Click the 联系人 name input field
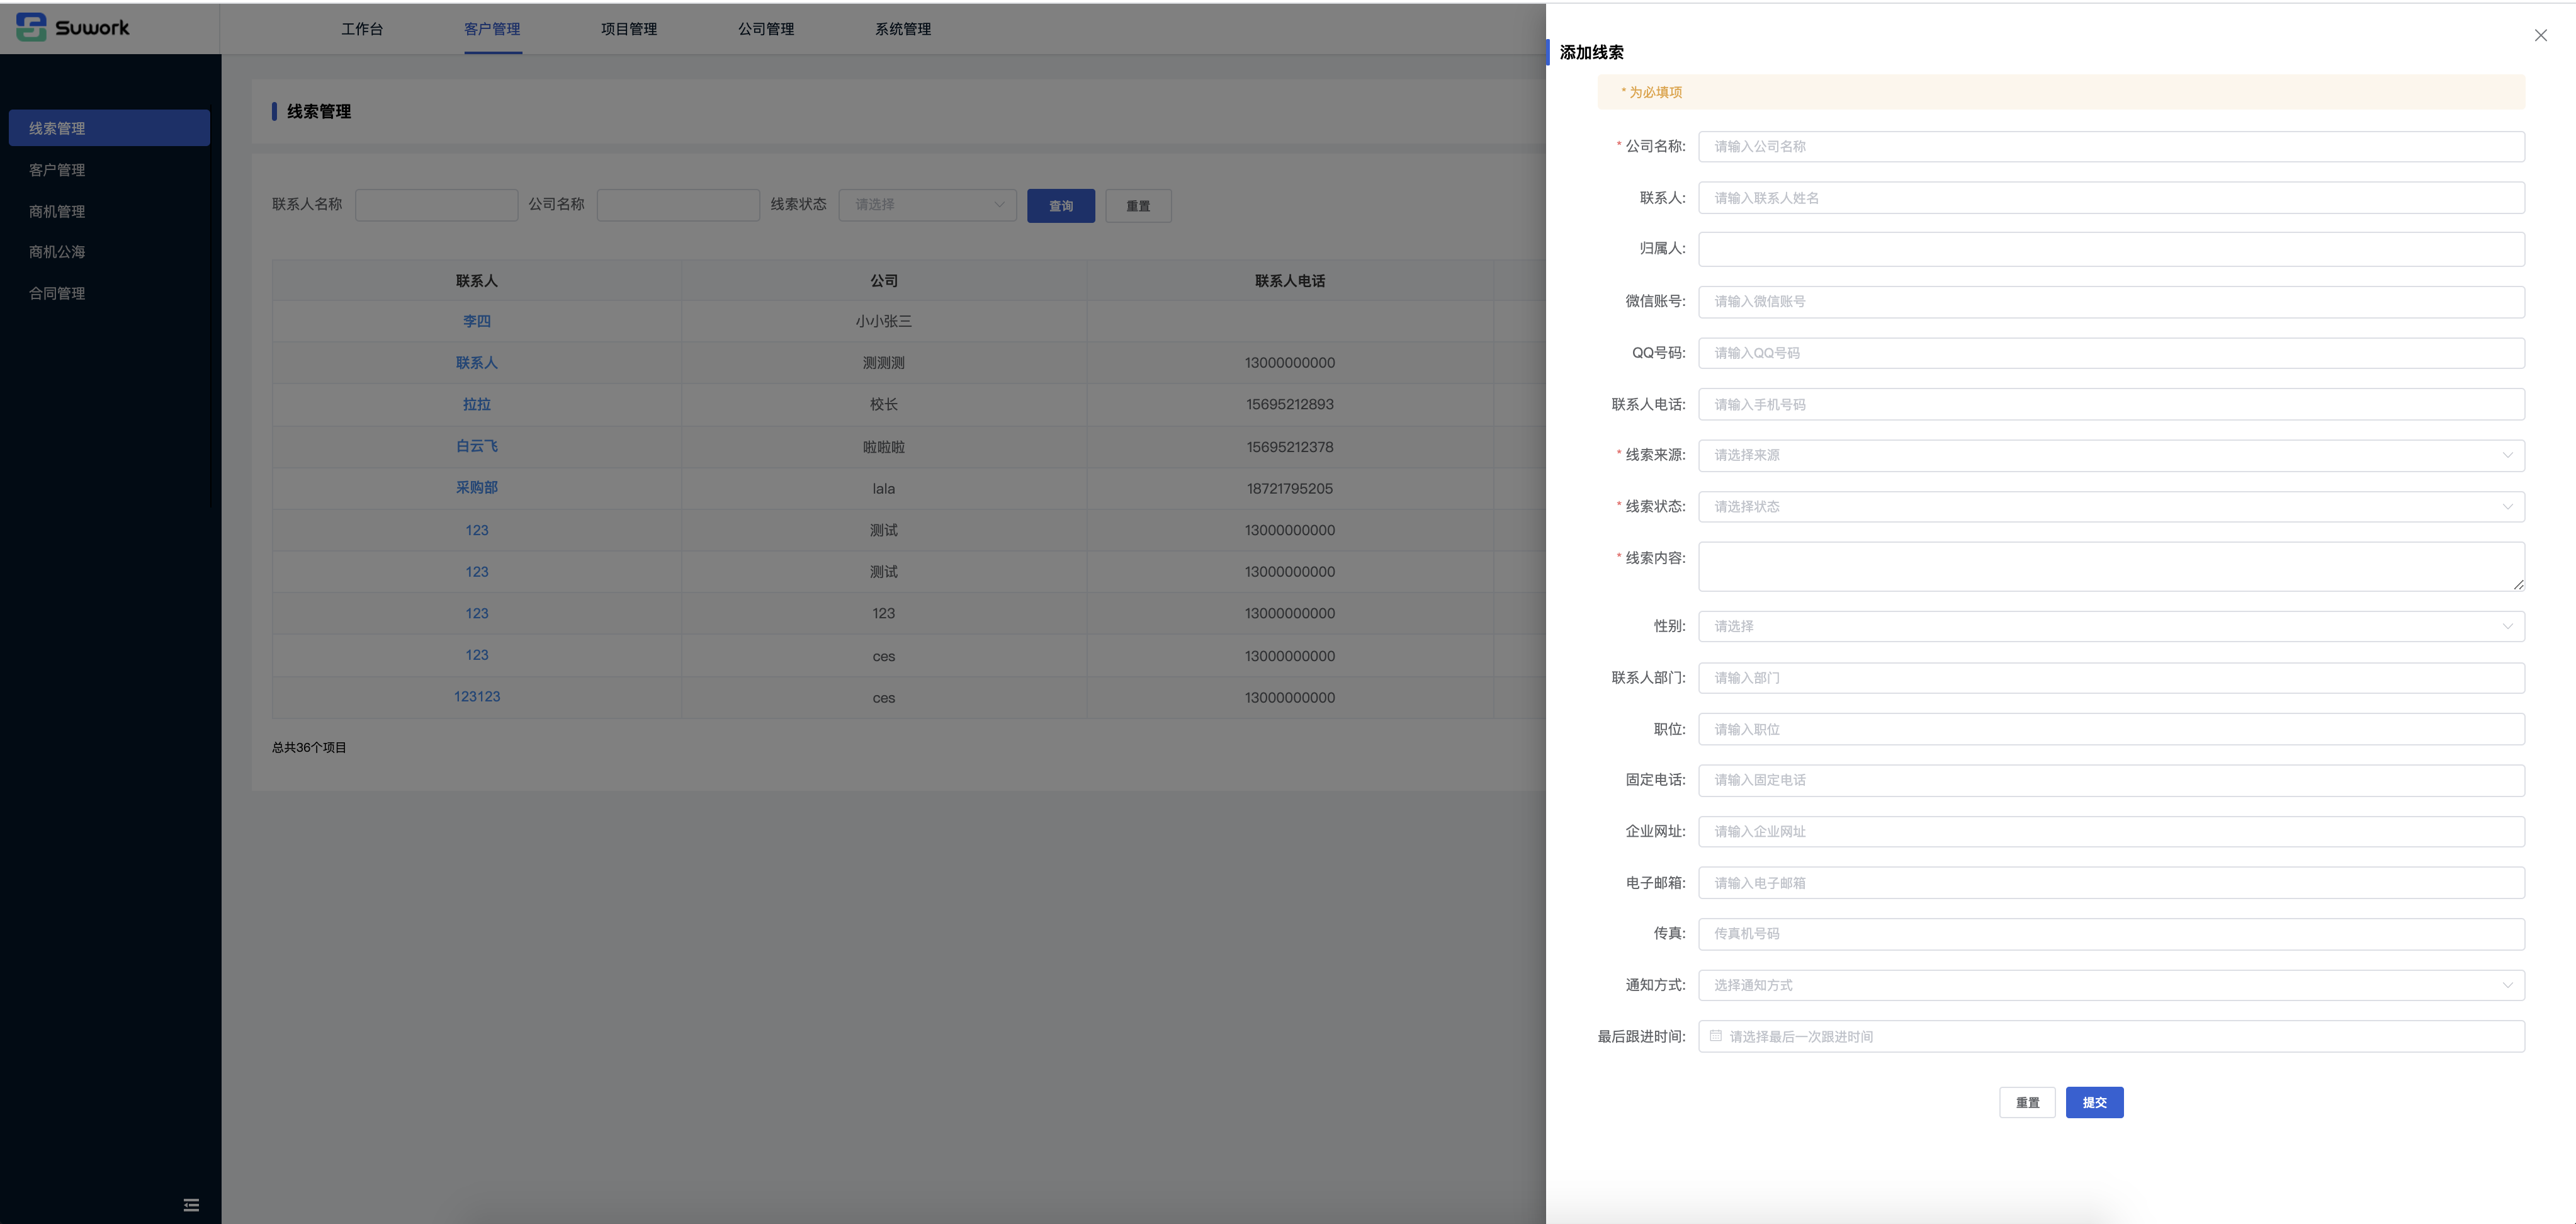This screenshot has height=1224, width=2576. coord(2111,198)
